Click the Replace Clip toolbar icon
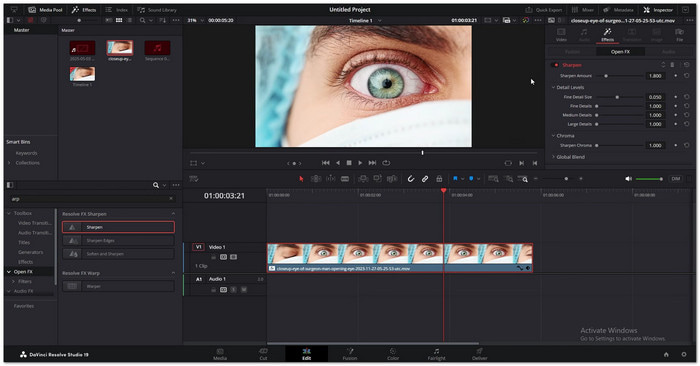The height and width of the screenshot is (366, 700). click(392, 179)
